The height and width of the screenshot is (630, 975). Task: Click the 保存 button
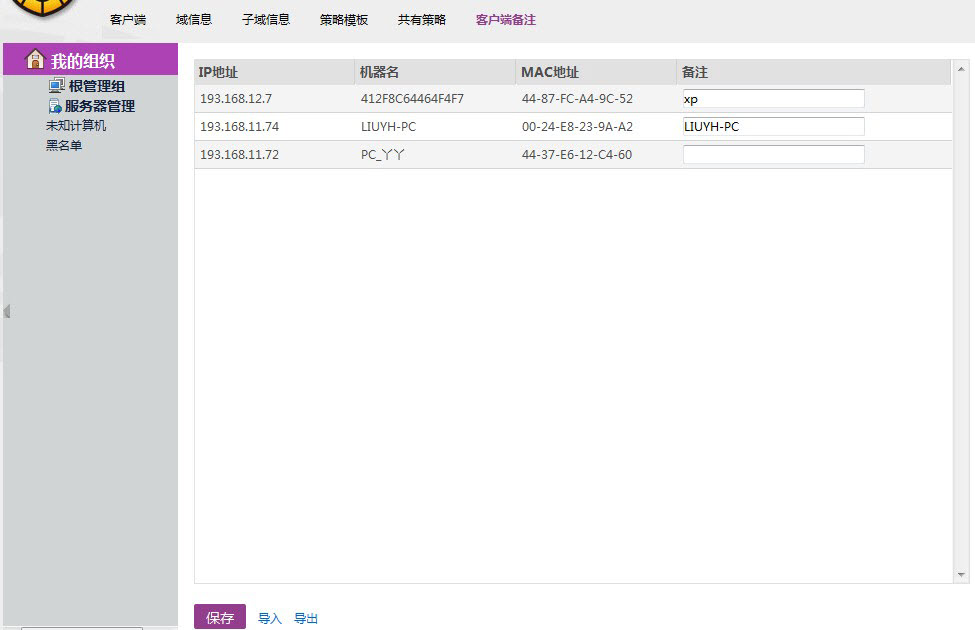pos(220,618)
